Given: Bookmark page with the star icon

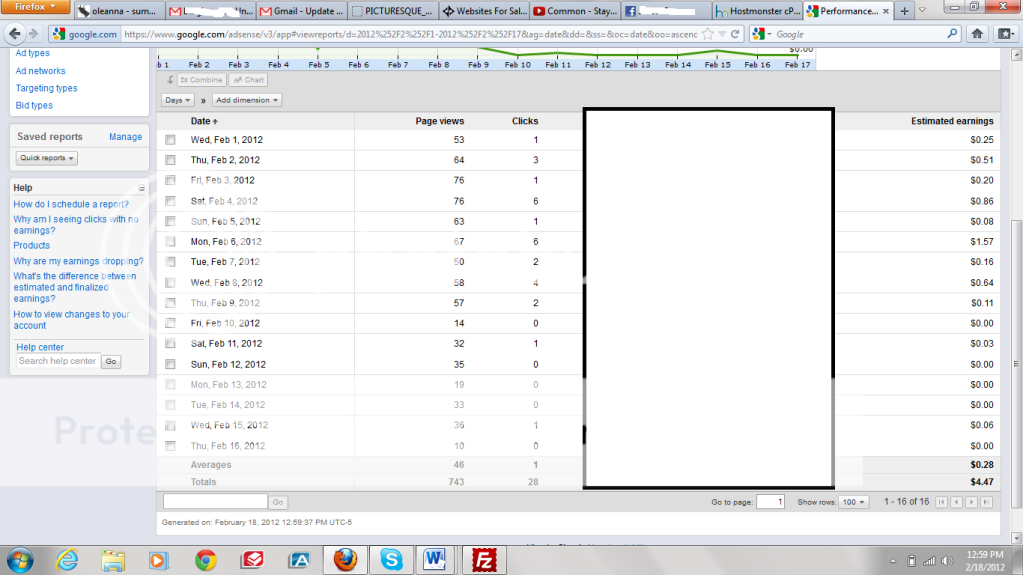Looking at the screenshot, I should [x=708, y=34].
